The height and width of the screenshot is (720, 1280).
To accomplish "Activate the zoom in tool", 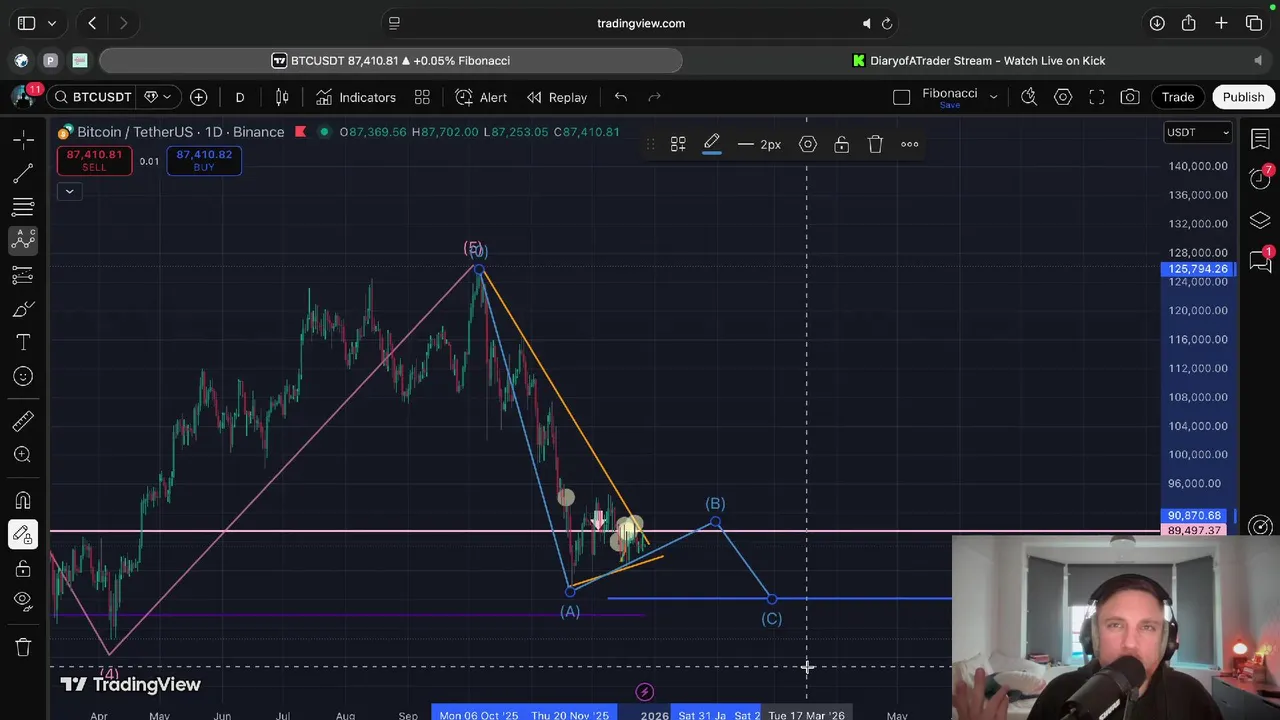I will (23, 456).
